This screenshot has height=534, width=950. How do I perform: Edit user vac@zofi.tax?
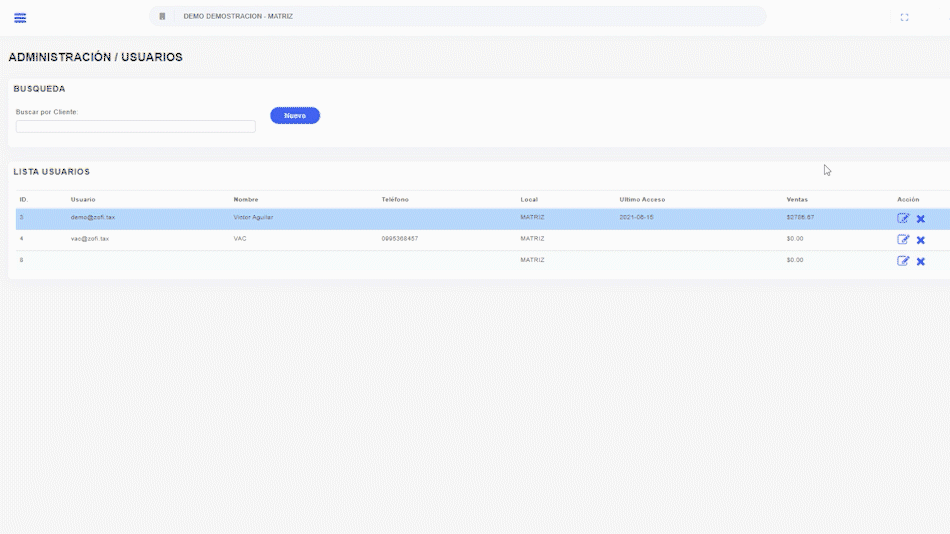903,239
